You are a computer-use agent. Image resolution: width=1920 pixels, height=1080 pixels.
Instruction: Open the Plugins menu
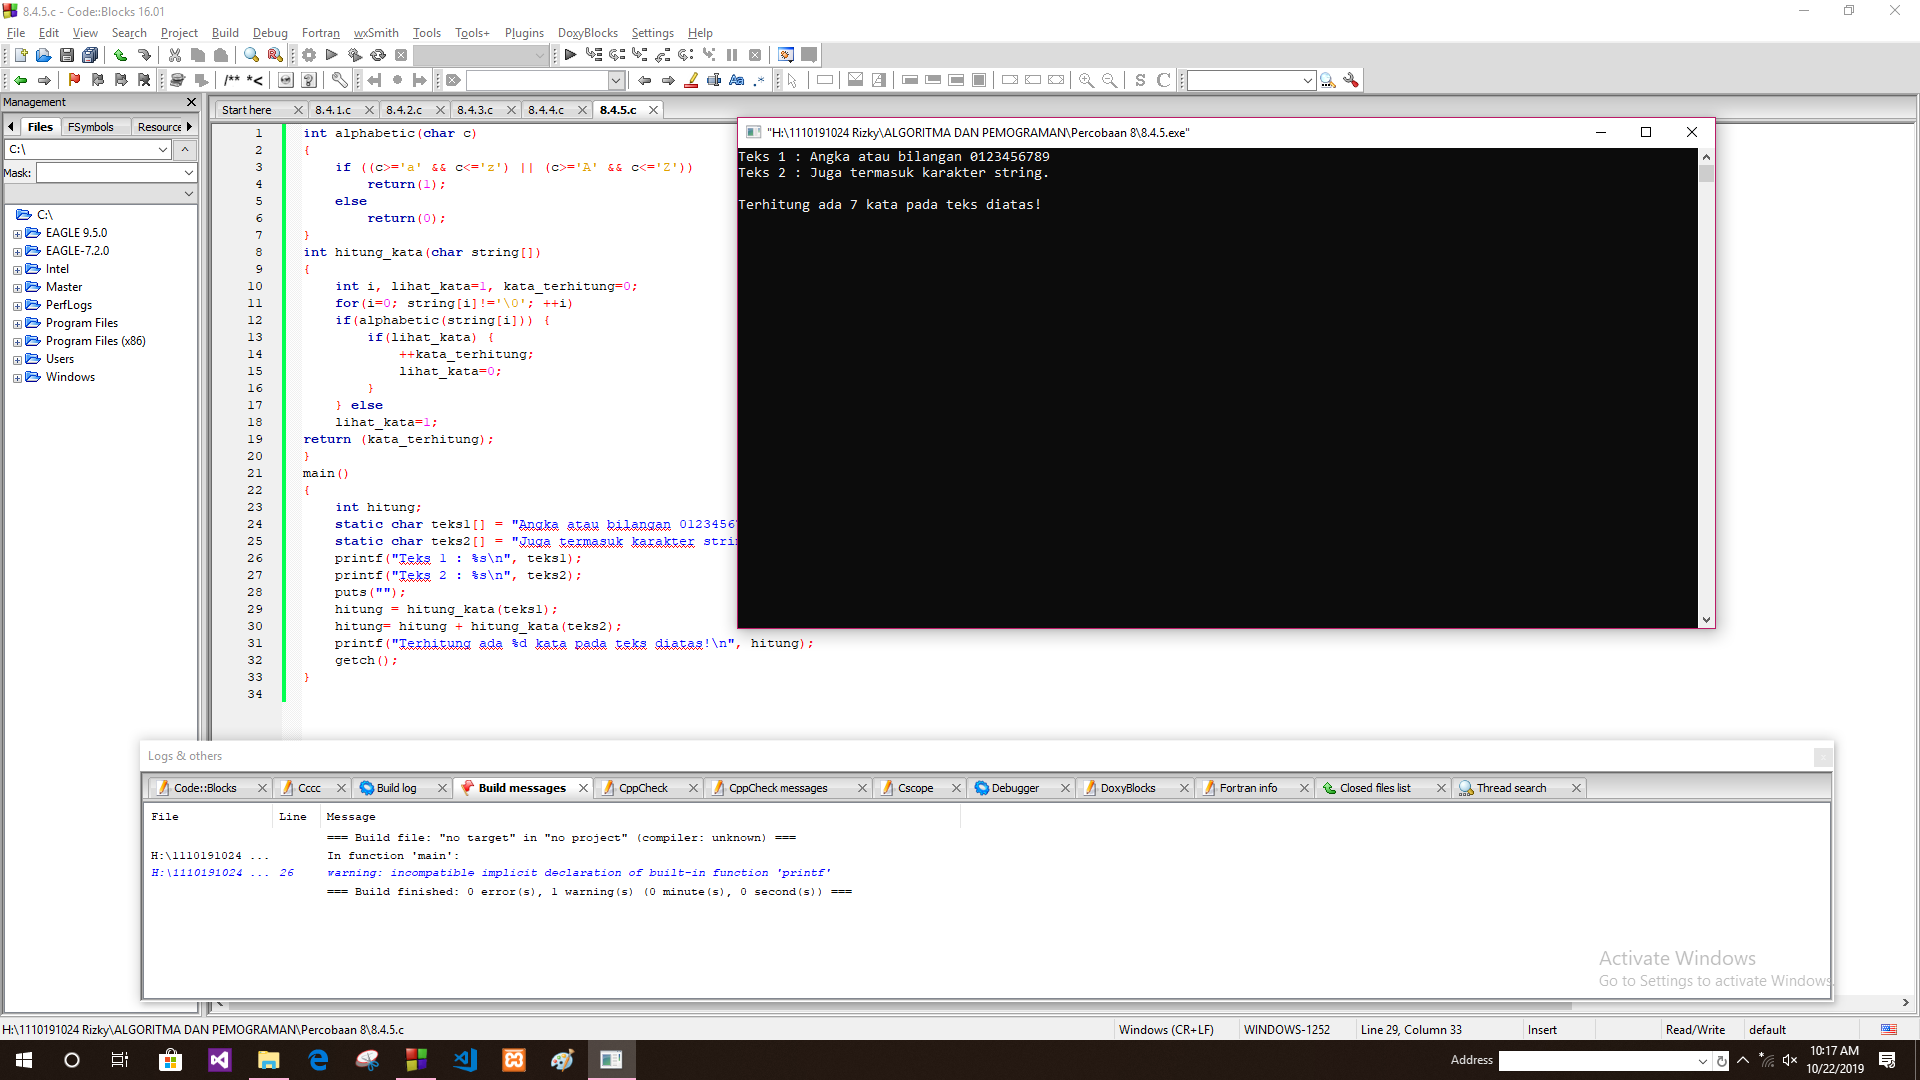[524, 33]
